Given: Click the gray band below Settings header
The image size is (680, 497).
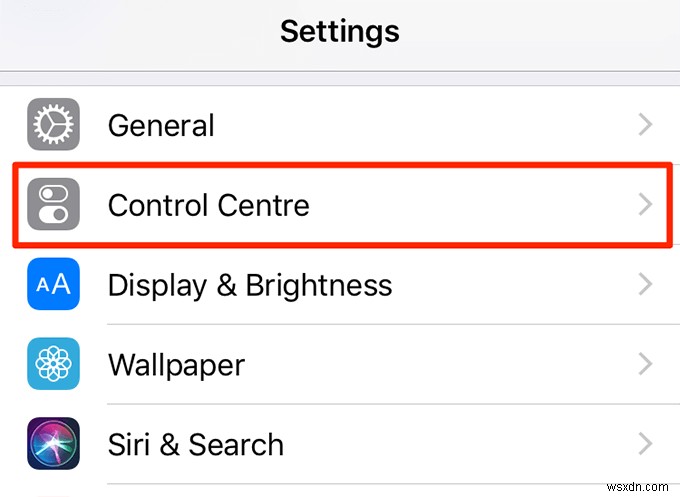Looking at the screenshot, I should [340, 78].
